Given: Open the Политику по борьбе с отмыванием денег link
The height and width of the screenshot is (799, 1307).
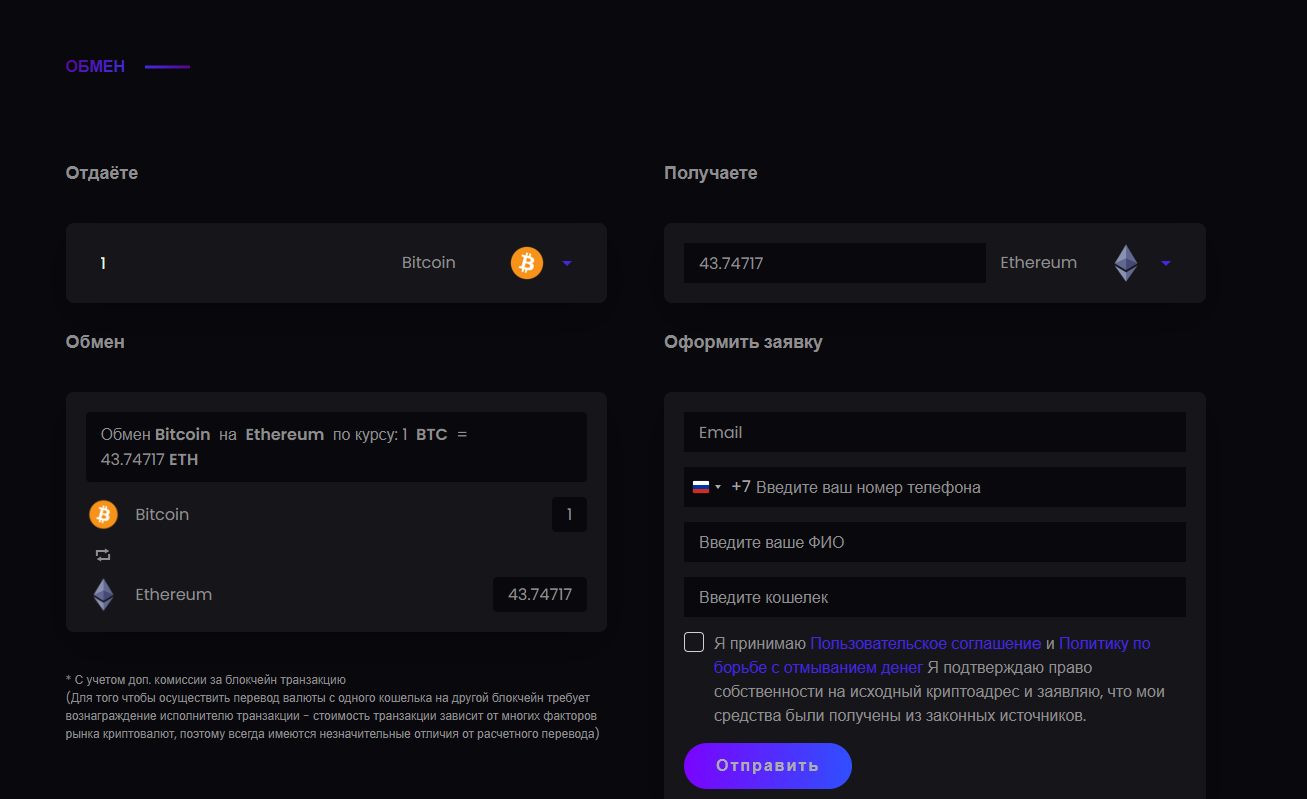Looking at the screenshot, I should click(x=932, y=656).
